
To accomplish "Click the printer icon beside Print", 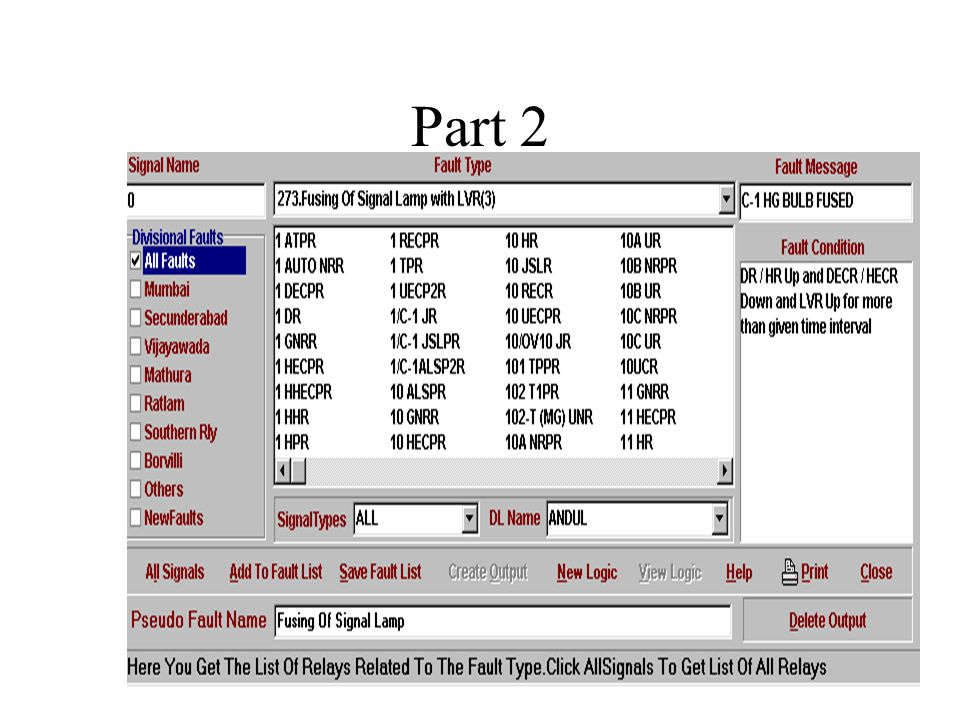I will 789,572.
